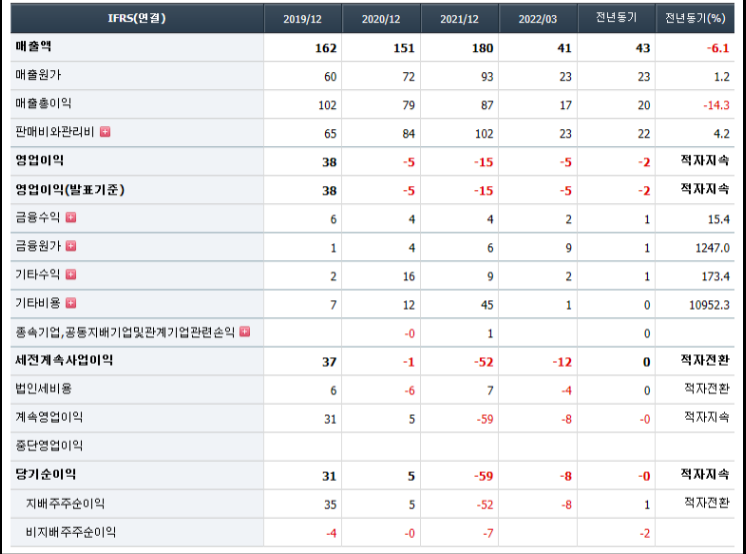Image resolution: width=746 pixels, height=554 pixels.
Task: Click the 전년동기(%) column header
Action: 695,18
